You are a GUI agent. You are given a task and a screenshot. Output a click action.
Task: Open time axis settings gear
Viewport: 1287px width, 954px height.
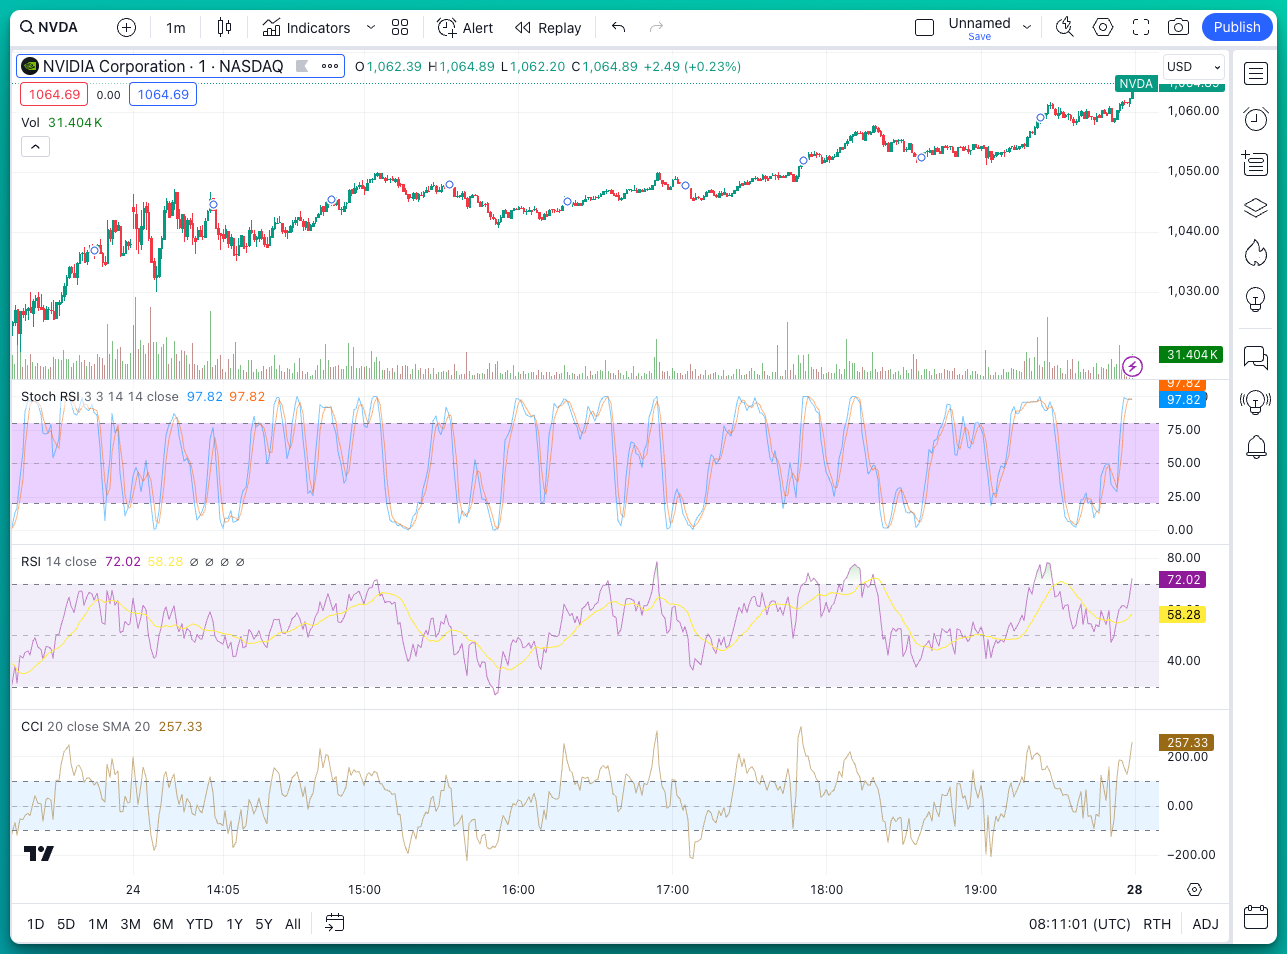[1194, 890]
